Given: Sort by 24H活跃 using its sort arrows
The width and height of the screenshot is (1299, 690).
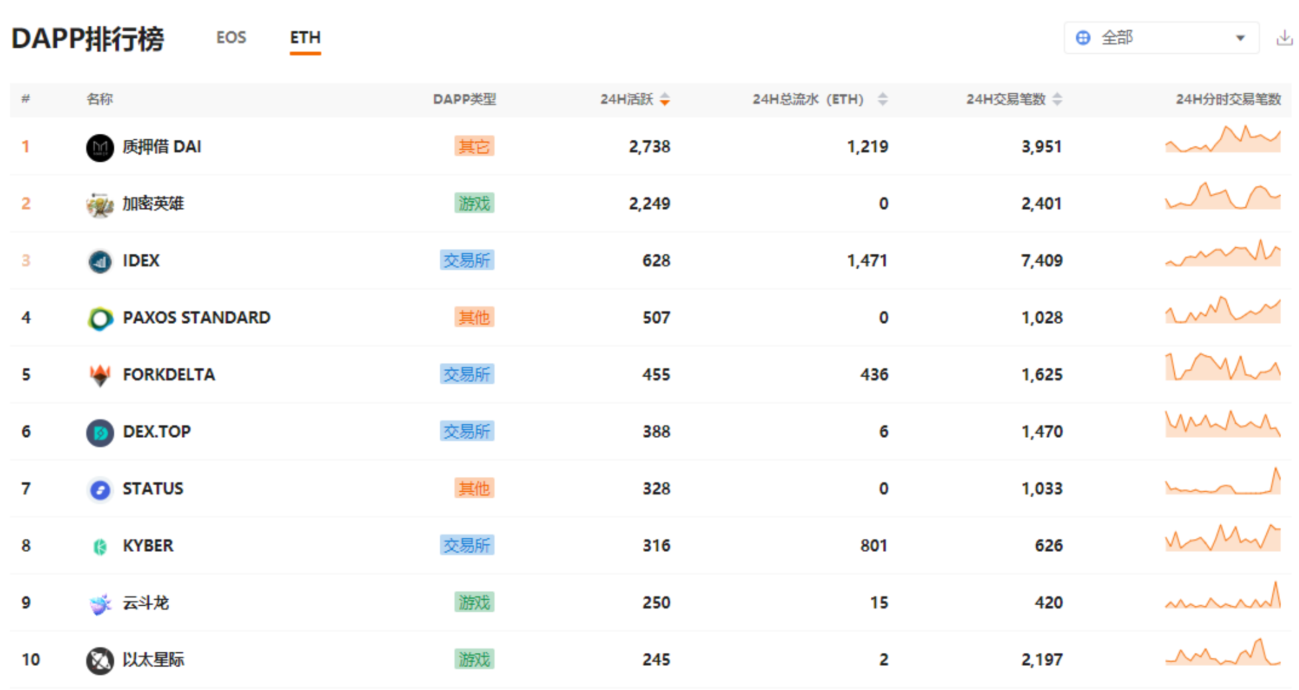Looking at the screenshot, I should [665, 100].
